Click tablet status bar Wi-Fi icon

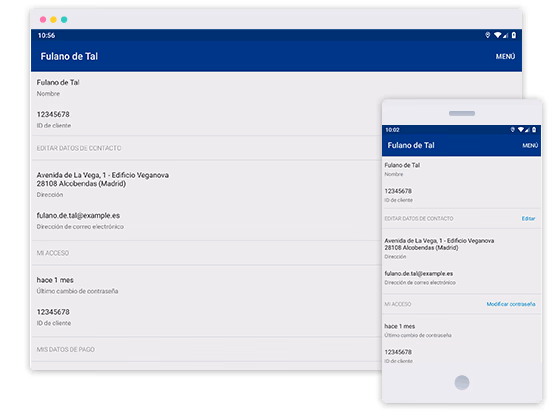point(498,35)
